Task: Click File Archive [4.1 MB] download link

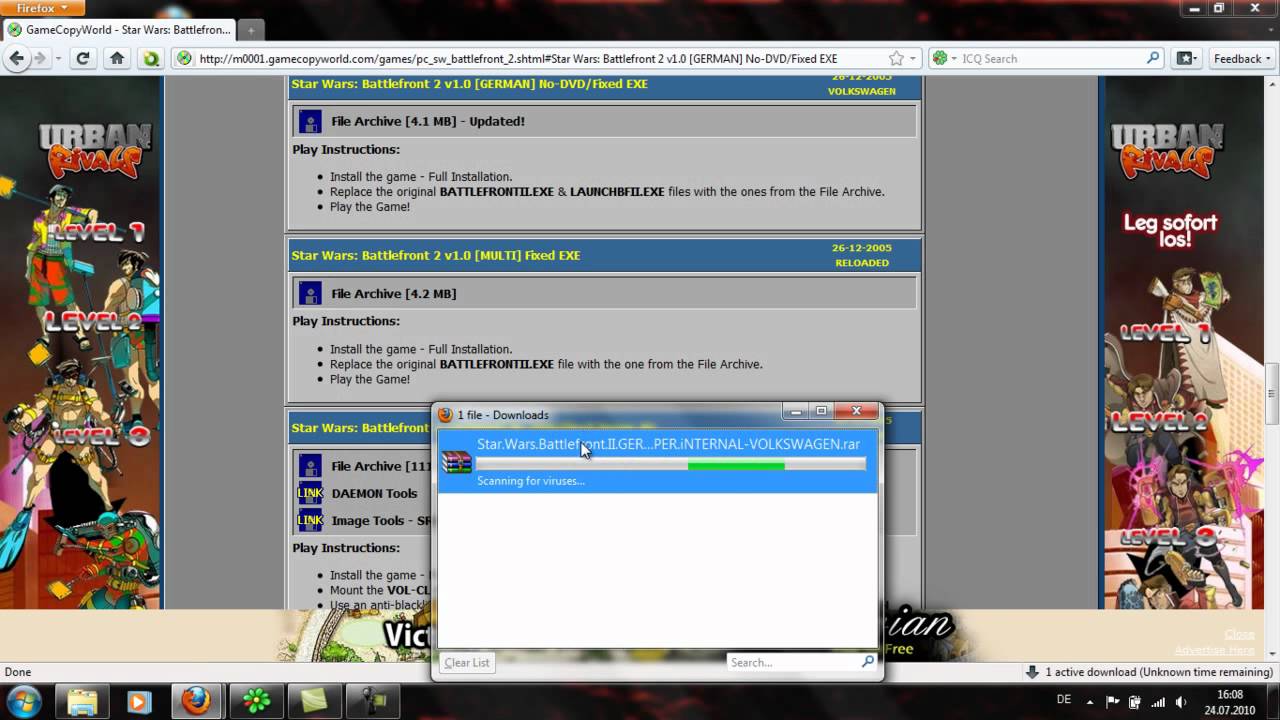Action: (428, 122)
